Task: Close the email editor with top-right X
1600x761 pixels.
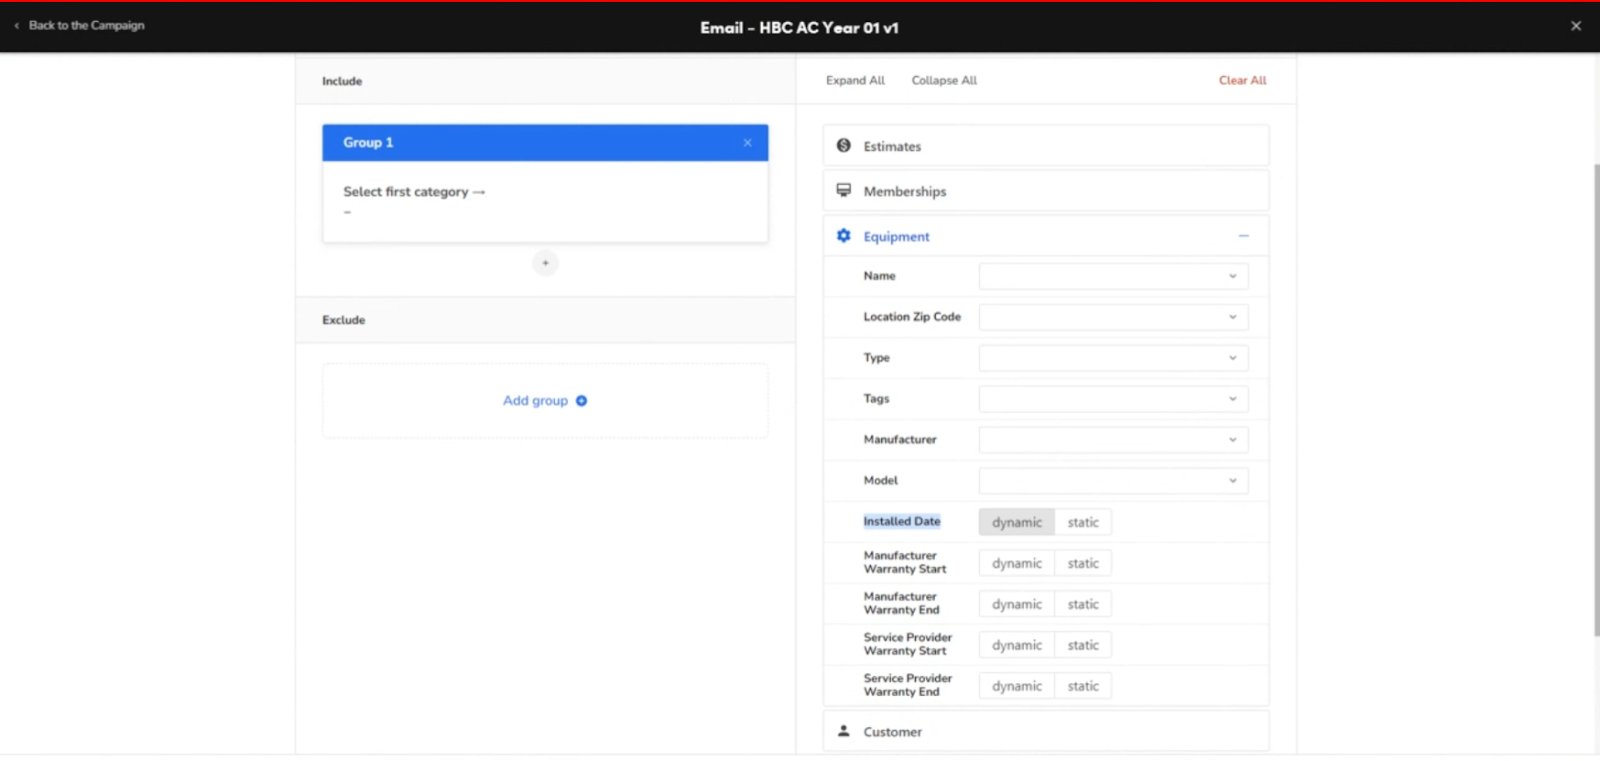Action: tap(1576, 26)
